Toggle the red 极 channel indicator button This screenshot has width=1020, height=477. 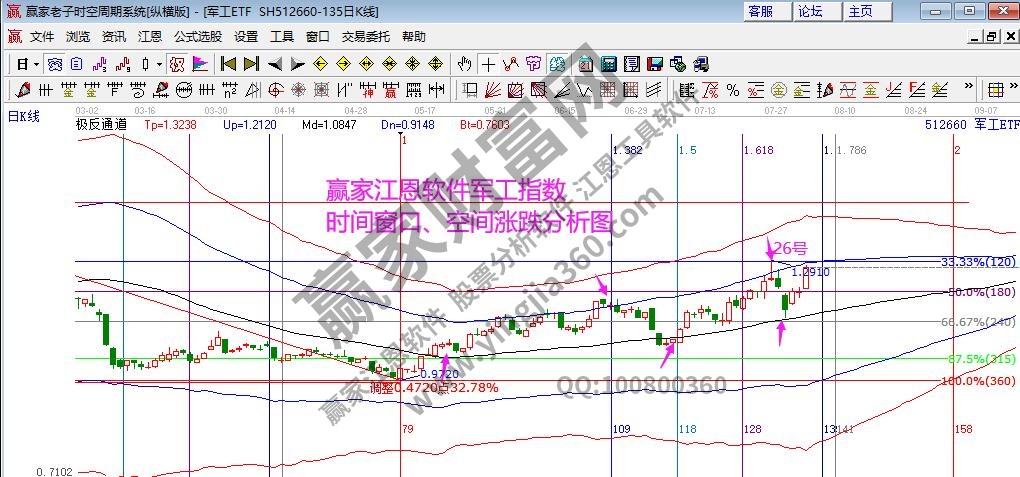click(176, 64)
